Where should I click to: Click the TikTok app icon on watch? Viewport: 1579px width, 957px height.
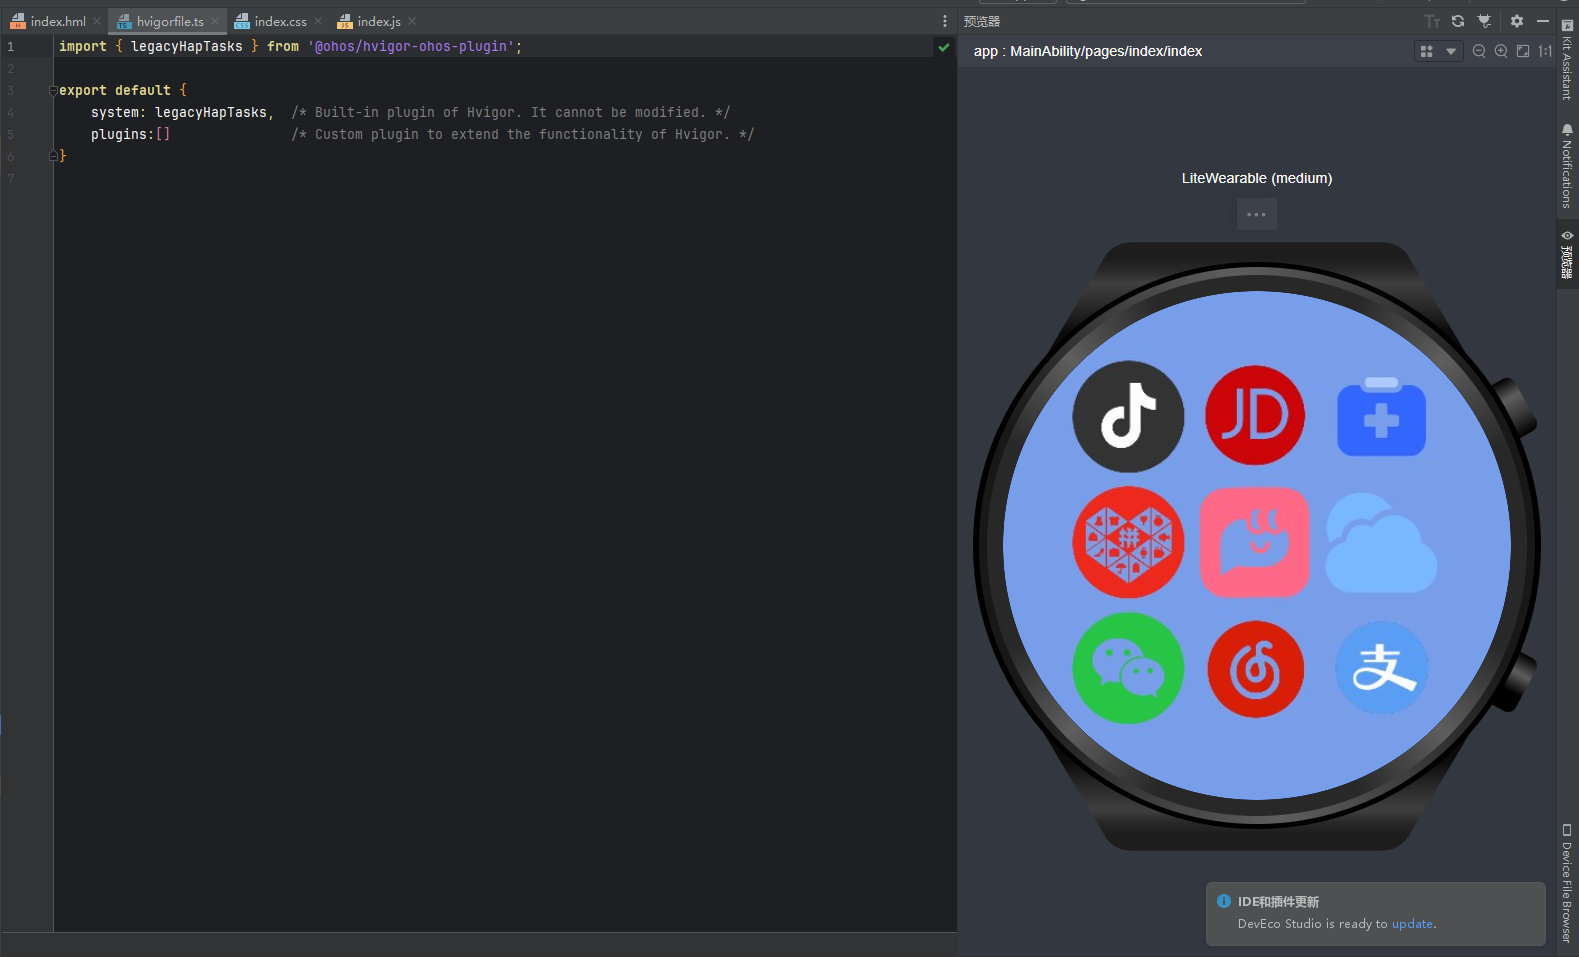tap(1128, 416)
